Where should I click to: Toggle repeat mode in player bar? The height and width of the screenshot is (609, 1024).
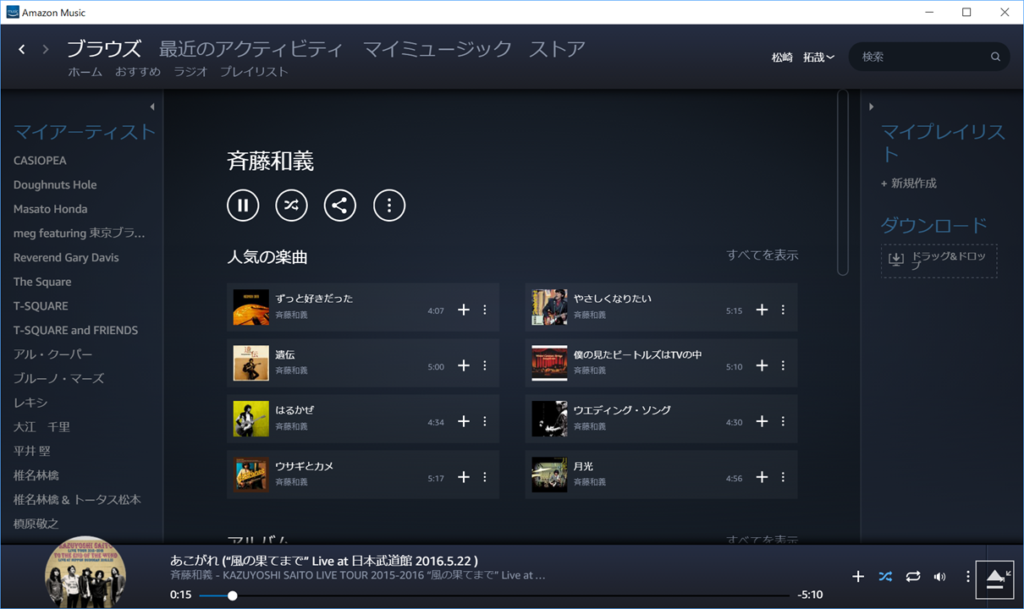point(913,576)
